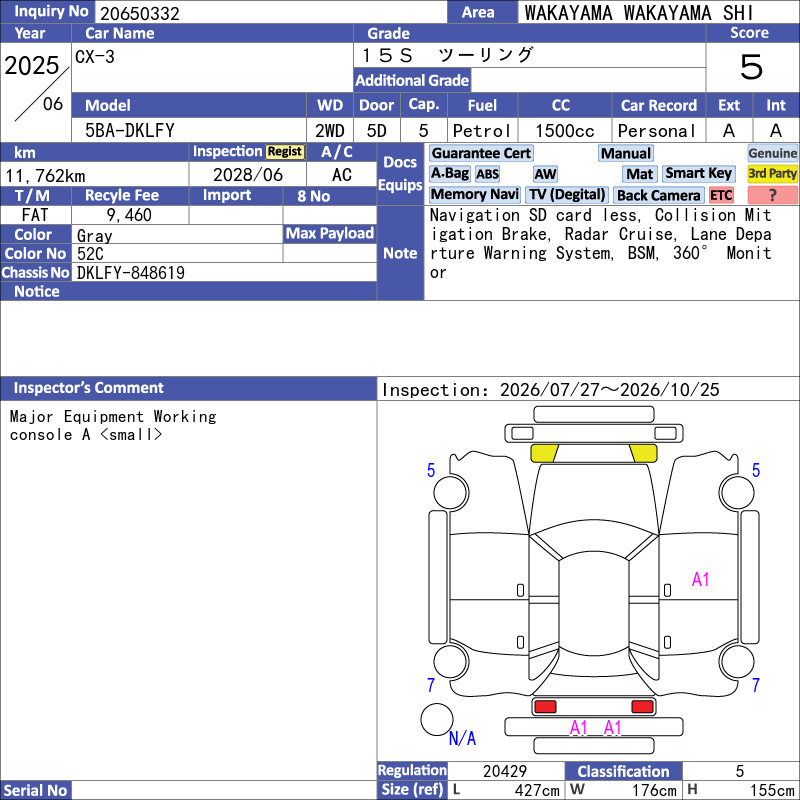
Task: Click the left red tail light
Action: point(545,707)
